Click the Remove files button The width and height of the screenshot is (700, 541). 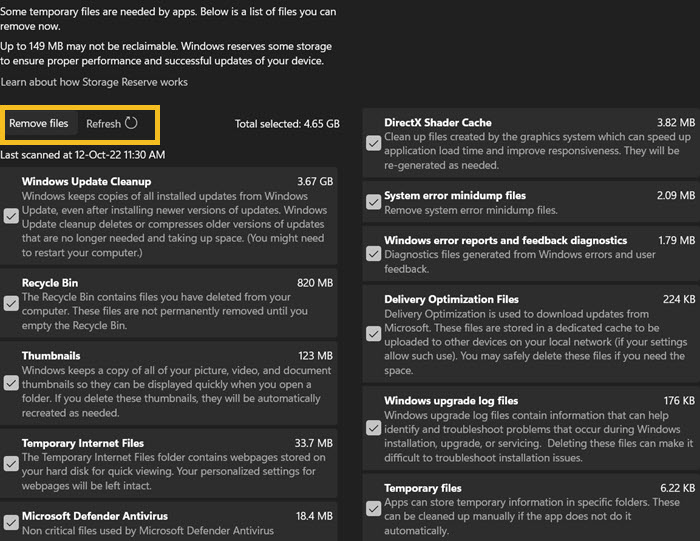tap(39, 124)
